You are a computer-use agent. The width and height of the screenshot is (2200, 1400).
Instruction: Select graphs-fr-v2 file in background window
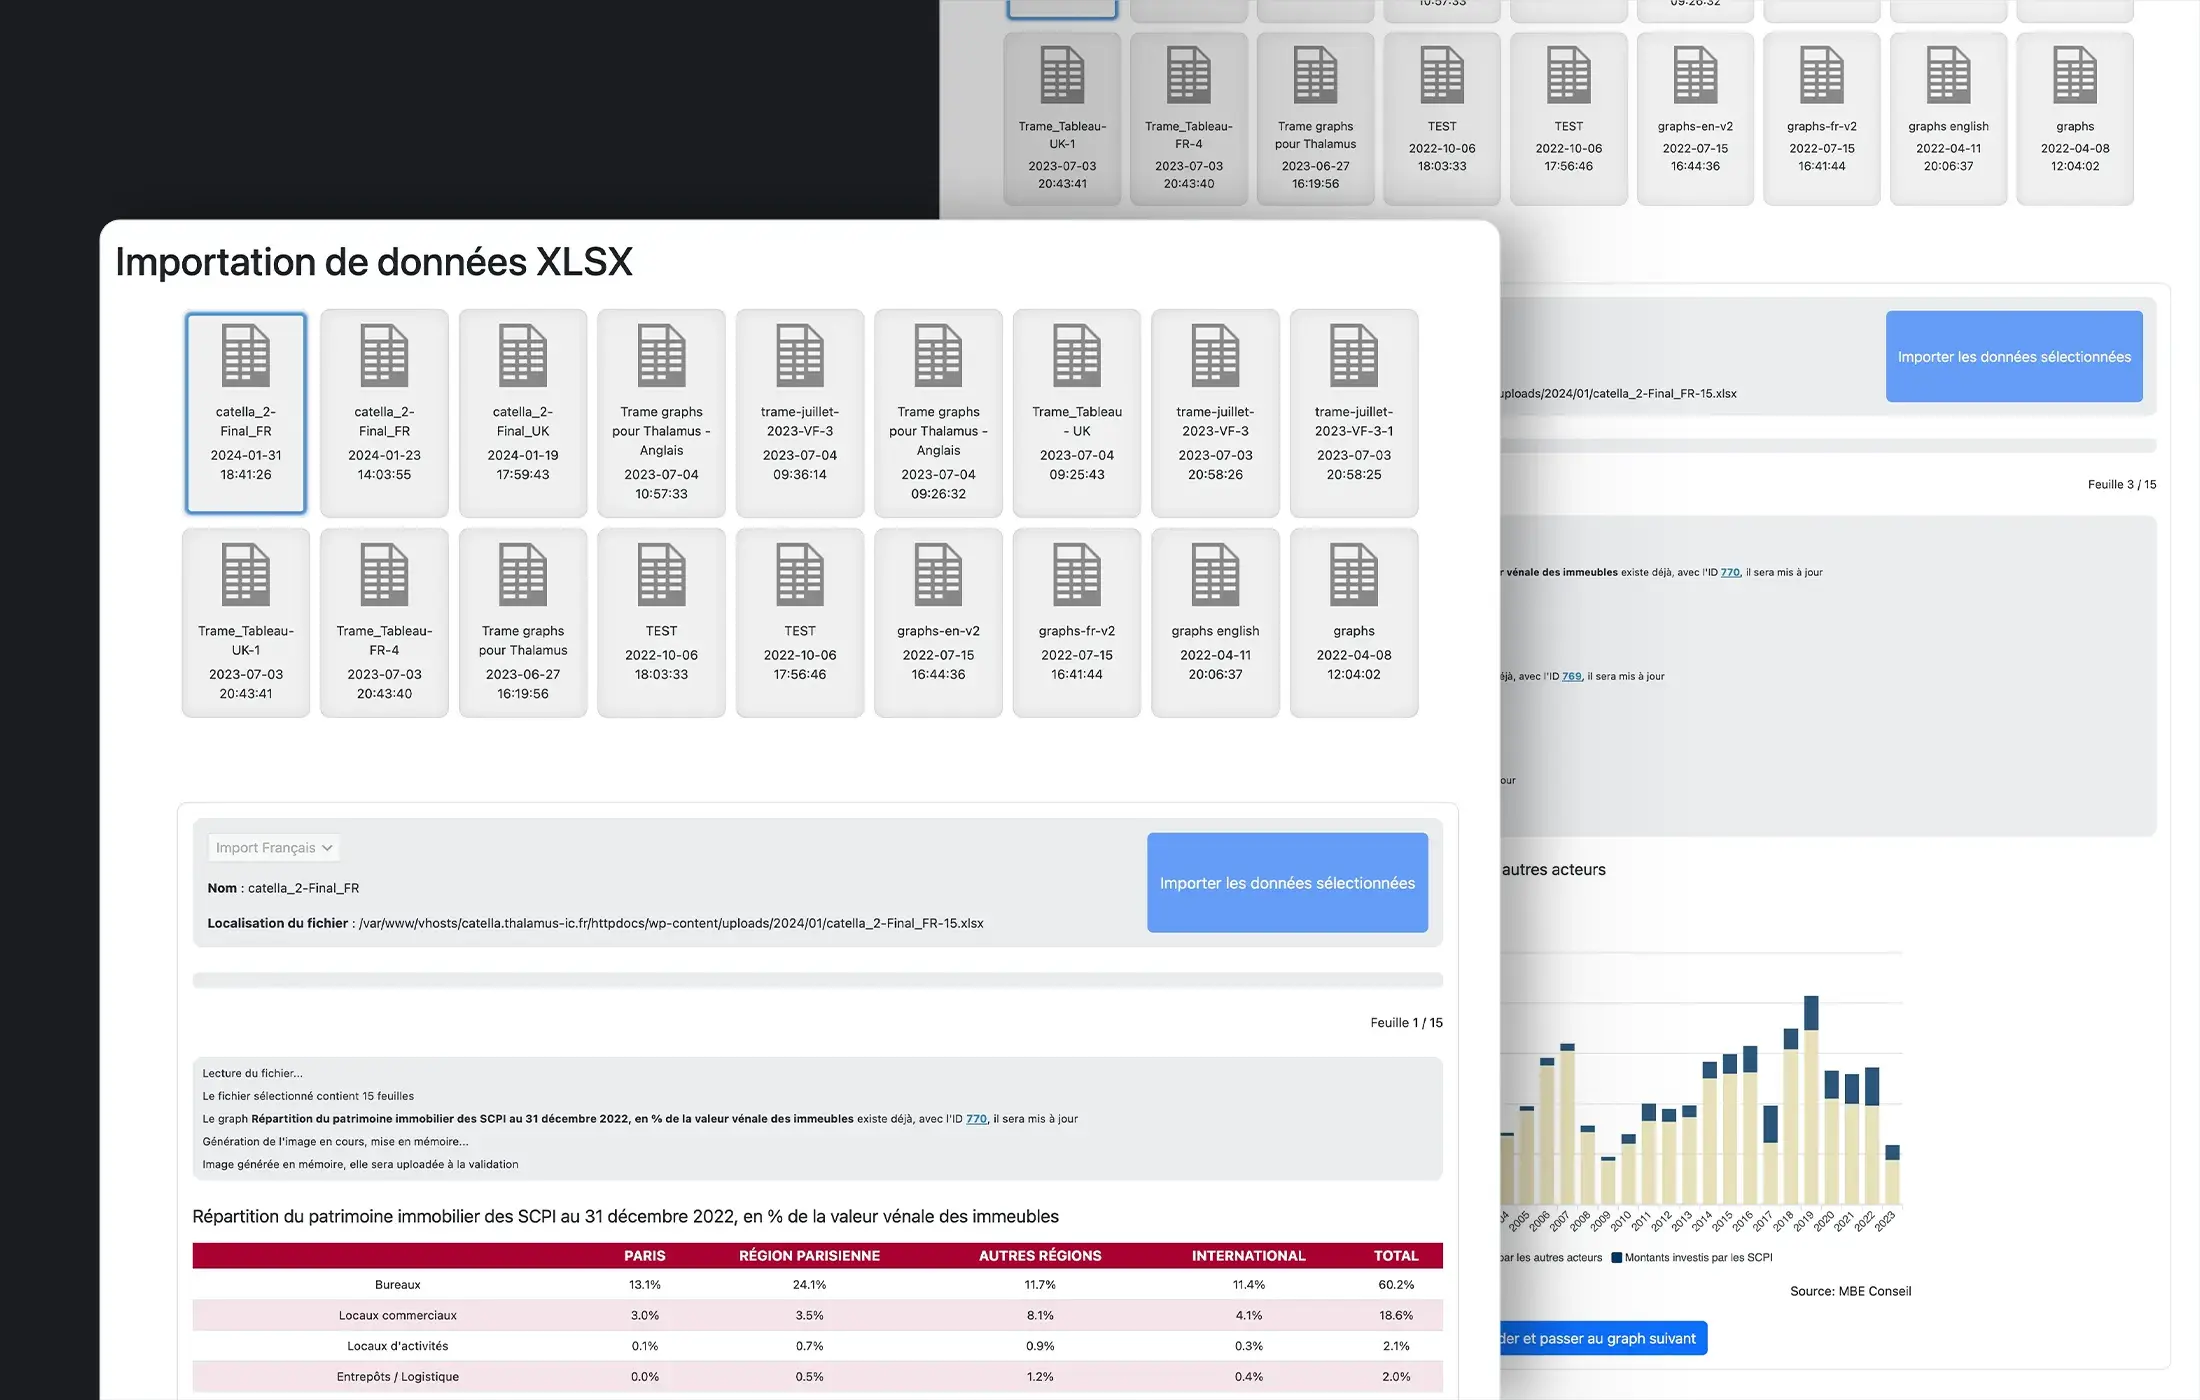[1822, 119]
